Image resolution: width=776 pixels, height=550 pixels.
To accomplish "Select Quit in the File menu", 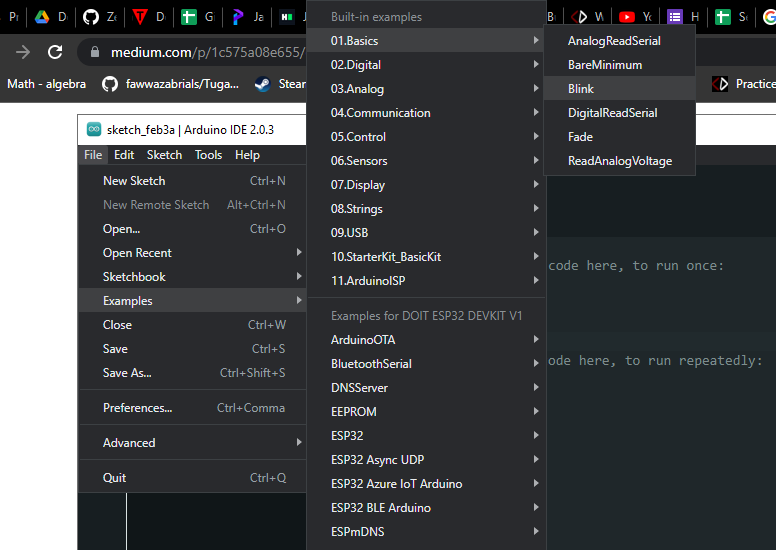I will [193, 478].
